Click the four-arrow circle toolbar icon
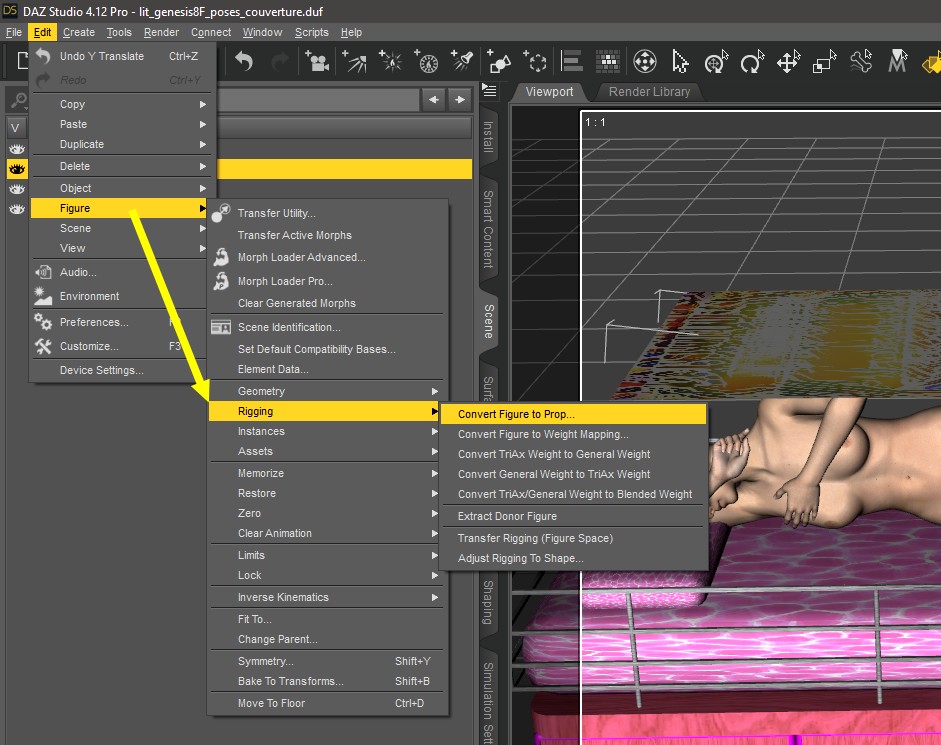This screenshot has height=745, width=941. 645,61
